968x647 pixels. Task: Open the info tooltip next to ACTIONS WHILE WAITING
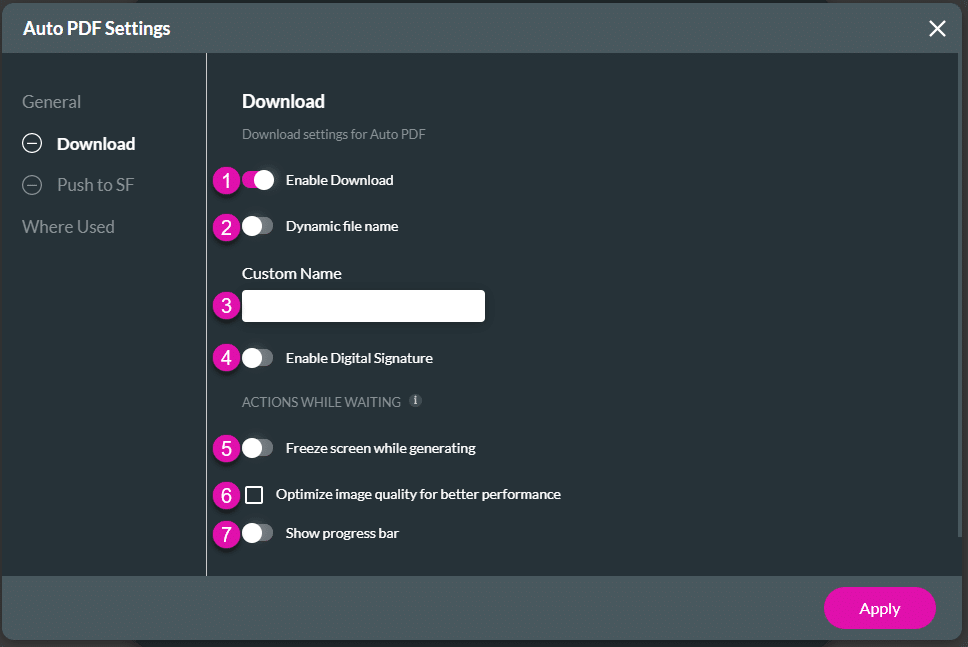tap(415, 400)
